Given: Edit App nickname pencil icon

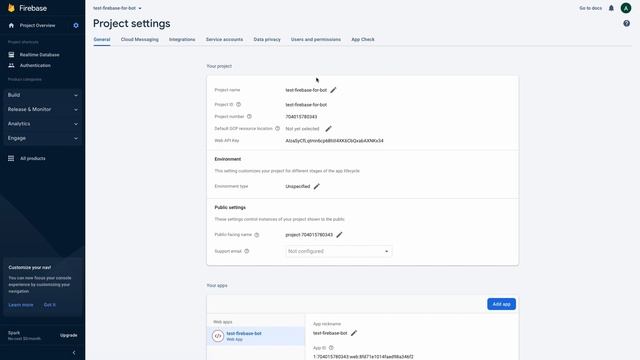Looking at the screenshot, I should tap(354, 333).
